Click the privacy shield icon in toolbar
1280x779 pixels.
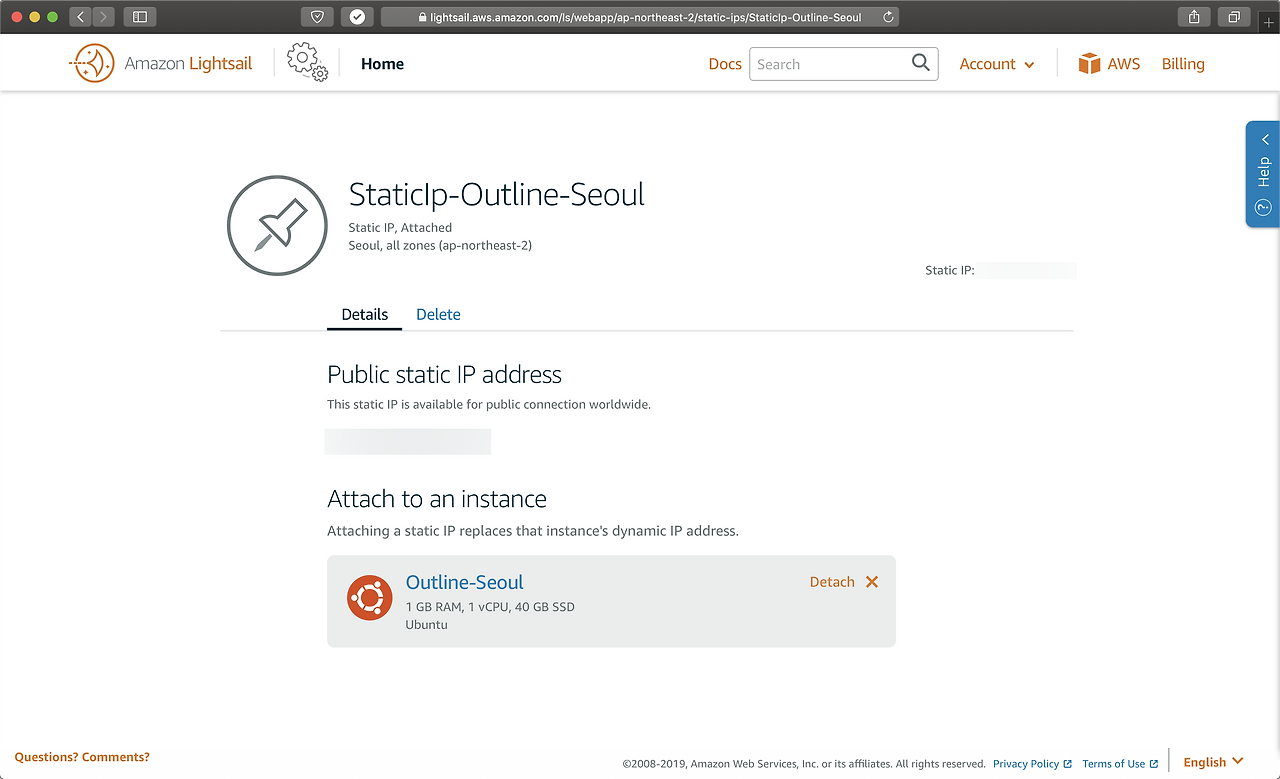(x=317, y=17)
